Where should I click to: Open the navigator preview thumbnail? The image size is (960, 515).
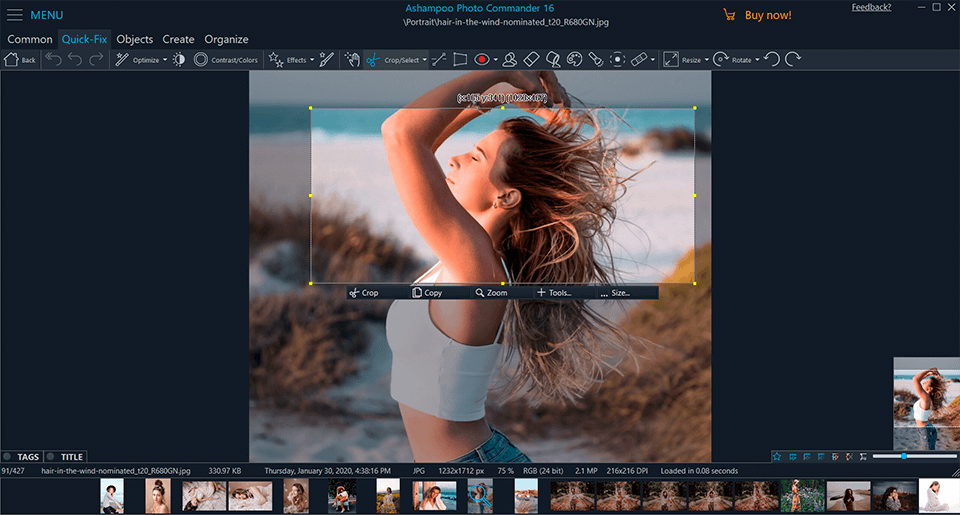(926, 404)
